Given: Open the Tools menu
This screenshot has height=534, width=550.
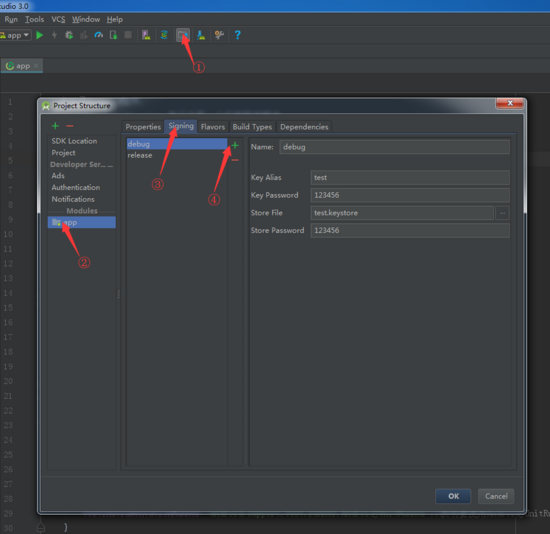Looking at the screenshot, I should pos(34,19).
